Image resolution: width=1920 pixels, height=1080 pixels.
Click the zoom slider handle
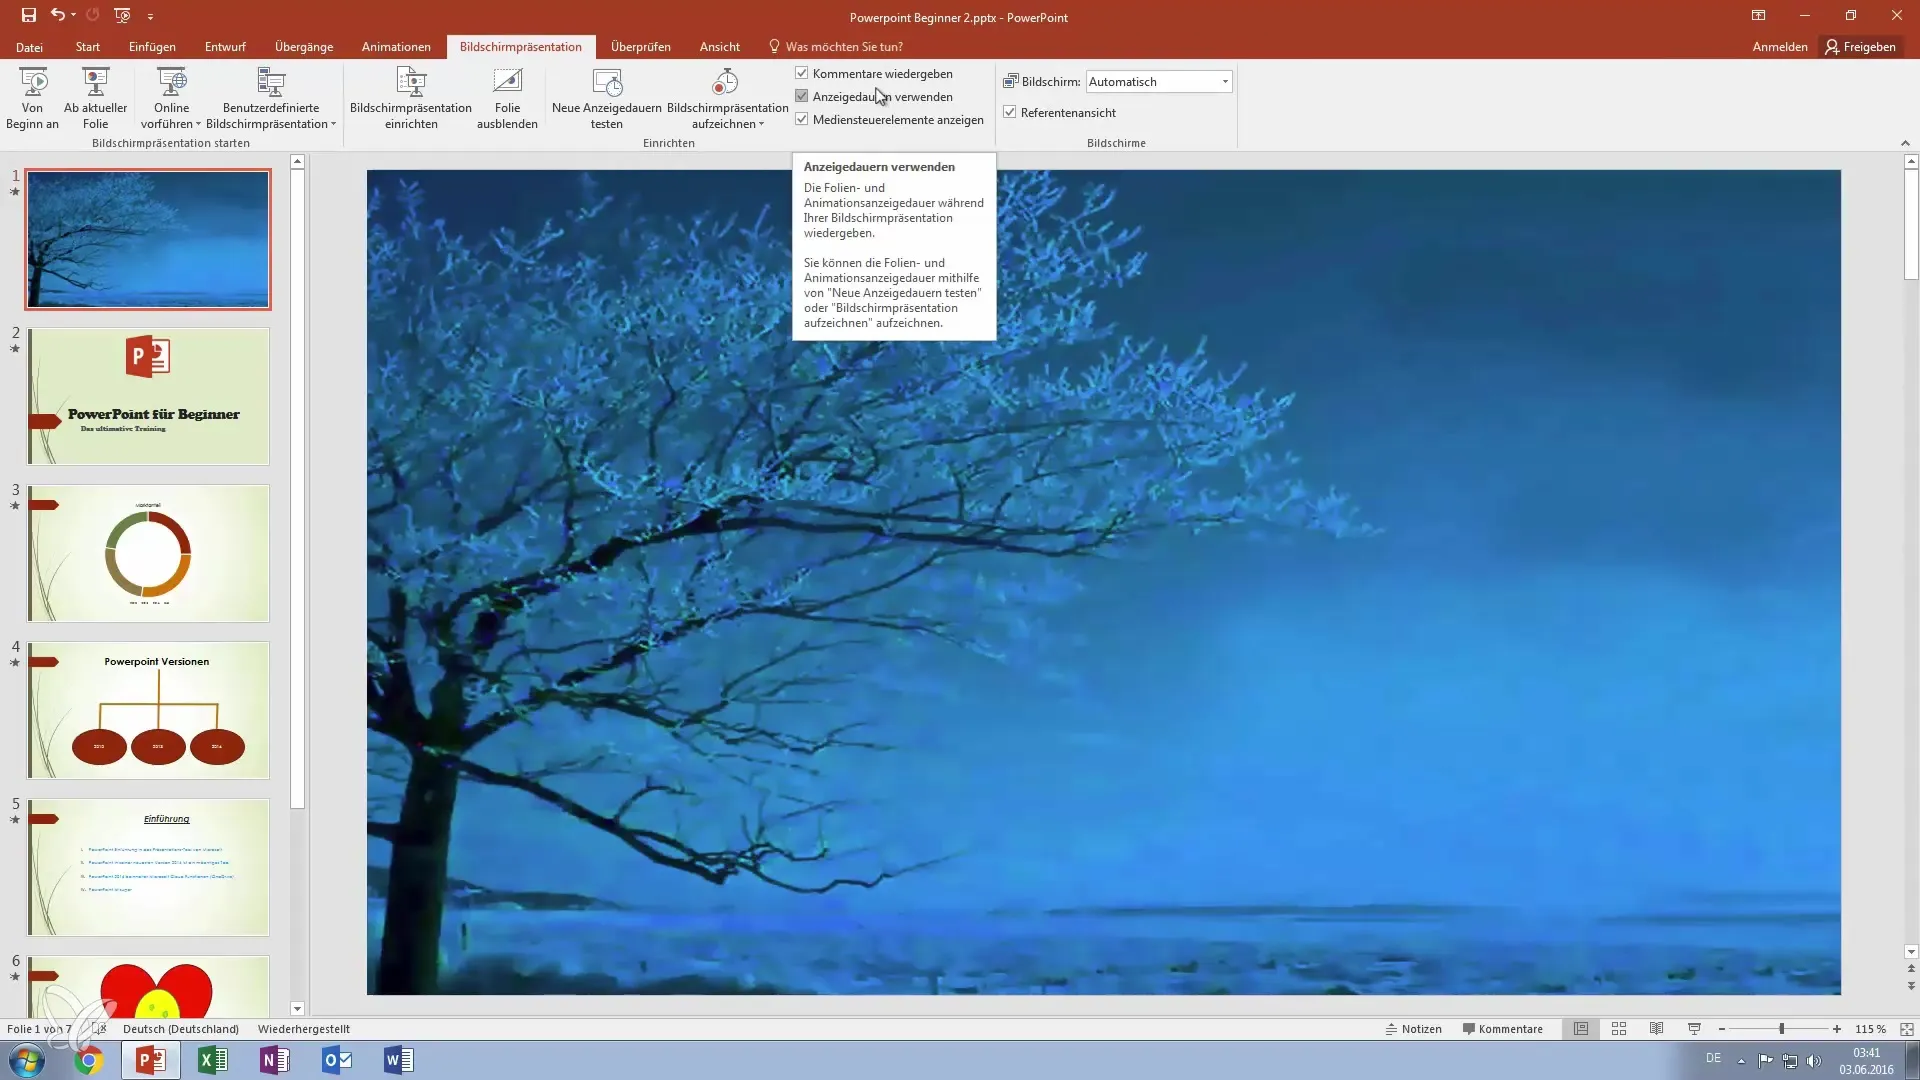coord(1781,1028)
